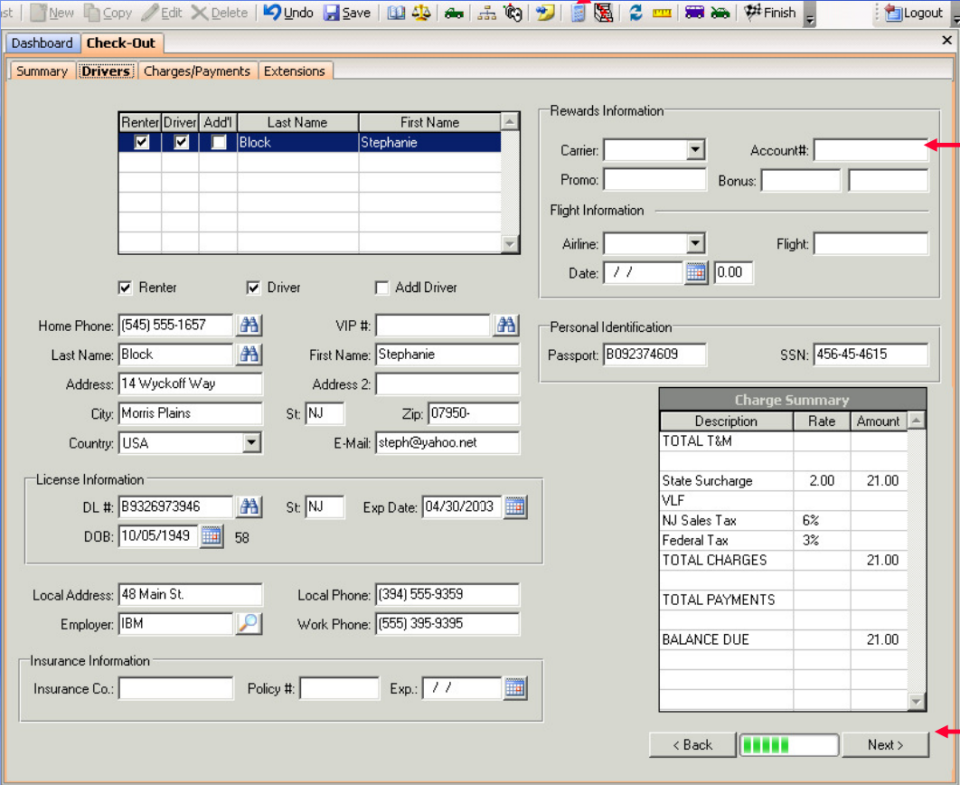
Task: Uncheck the Renter checkbox
Action: point(125,287)
